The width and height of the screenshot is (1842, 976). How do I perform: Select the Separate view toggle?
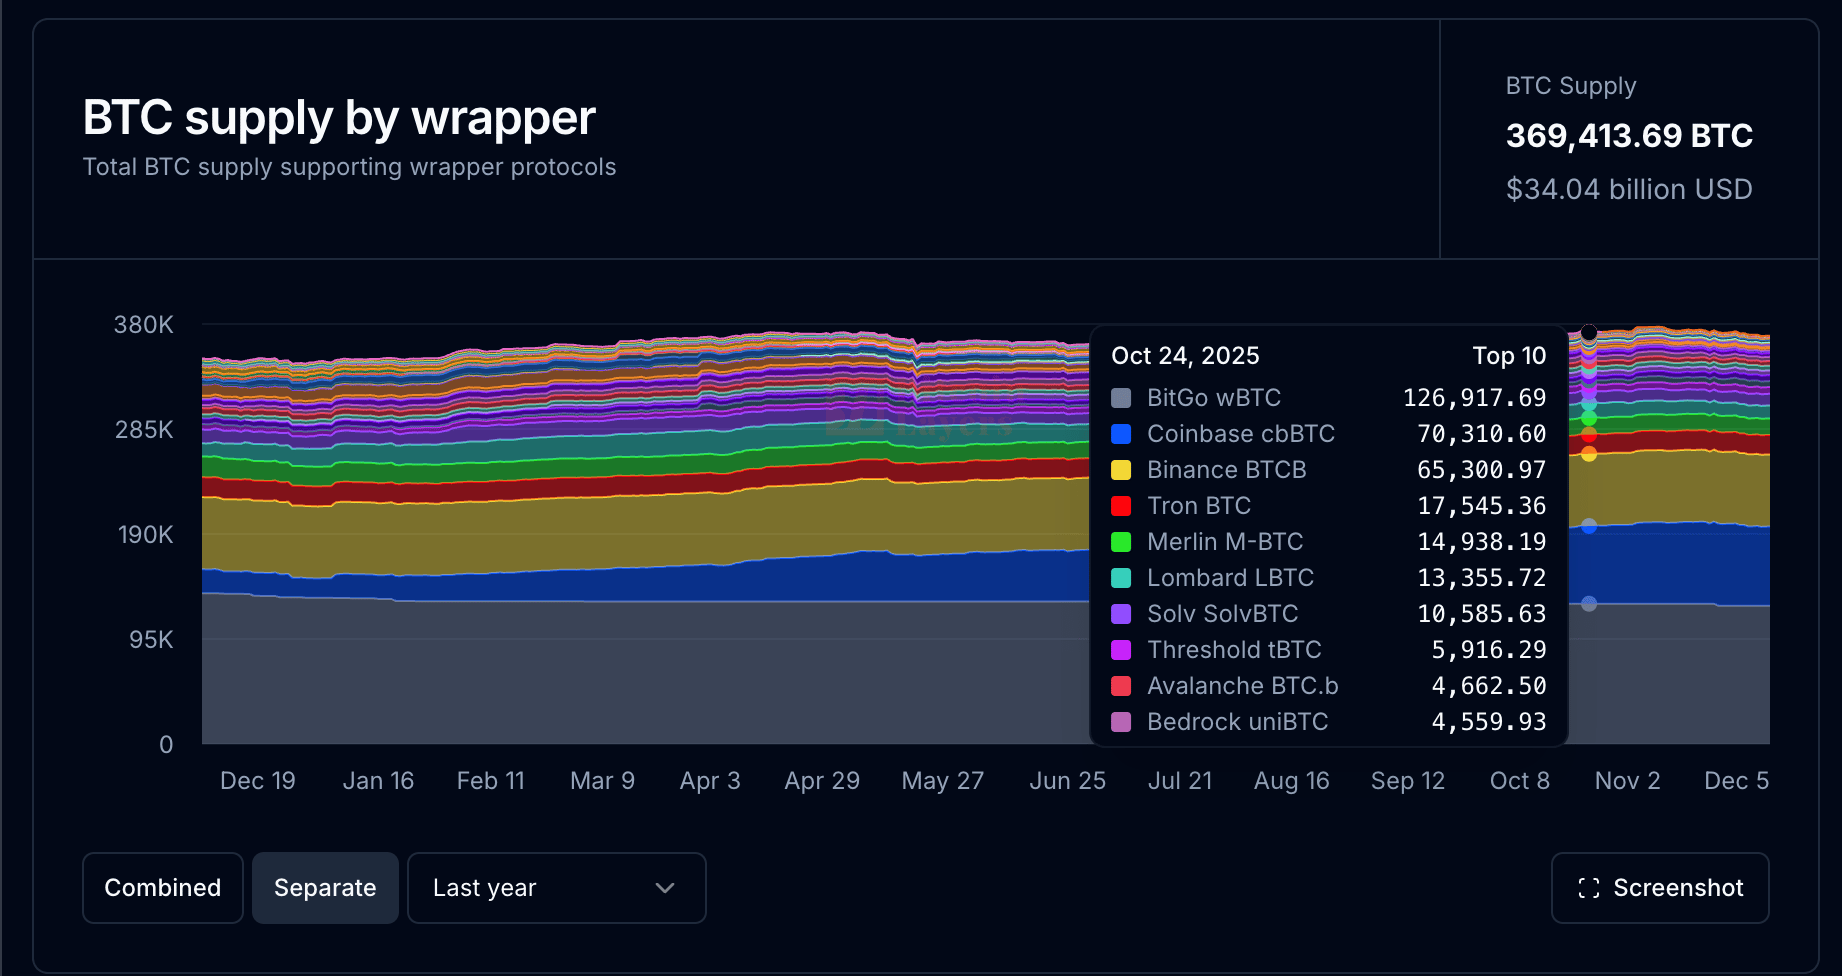[x=325, y=888]
